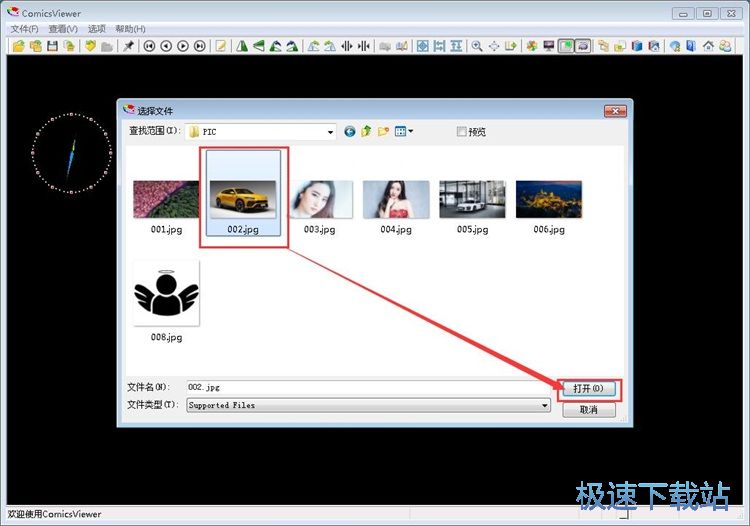
Task: Click the export arrow toolbar icon
Action: (x=511, y=46)
